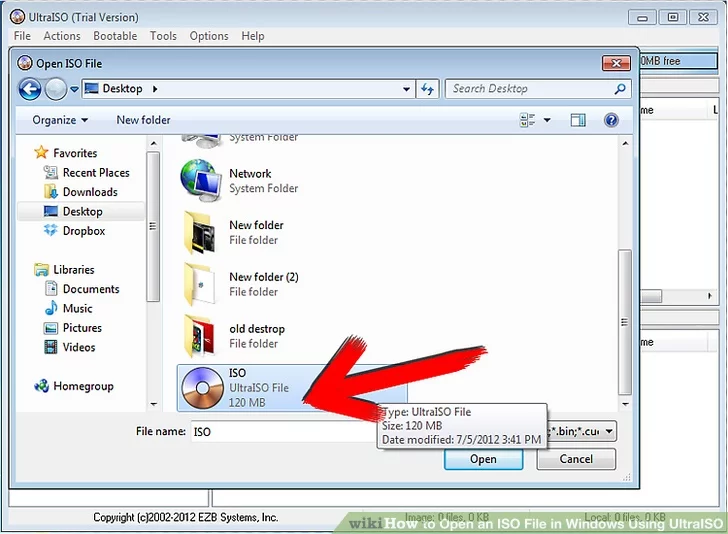
Task: Open the File menu in UltraISO
Action: 22,36
